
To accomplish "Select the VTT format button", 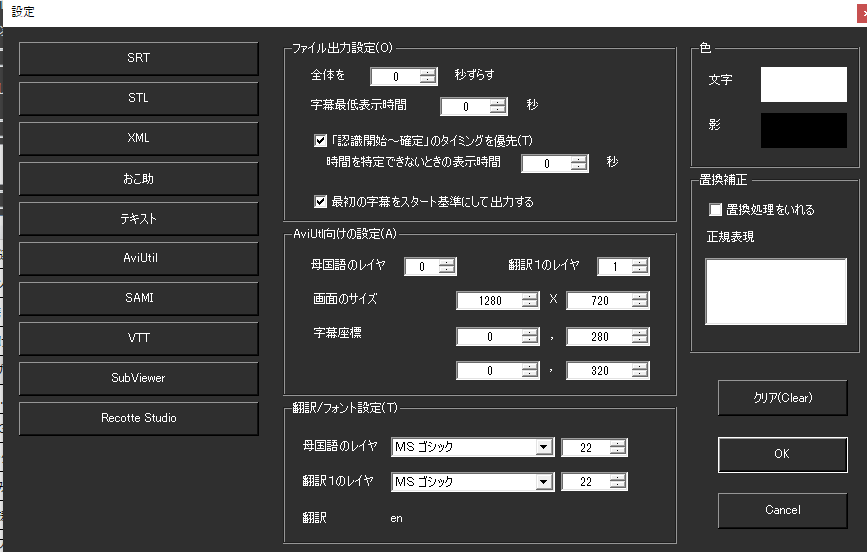I will coord(138,338).
